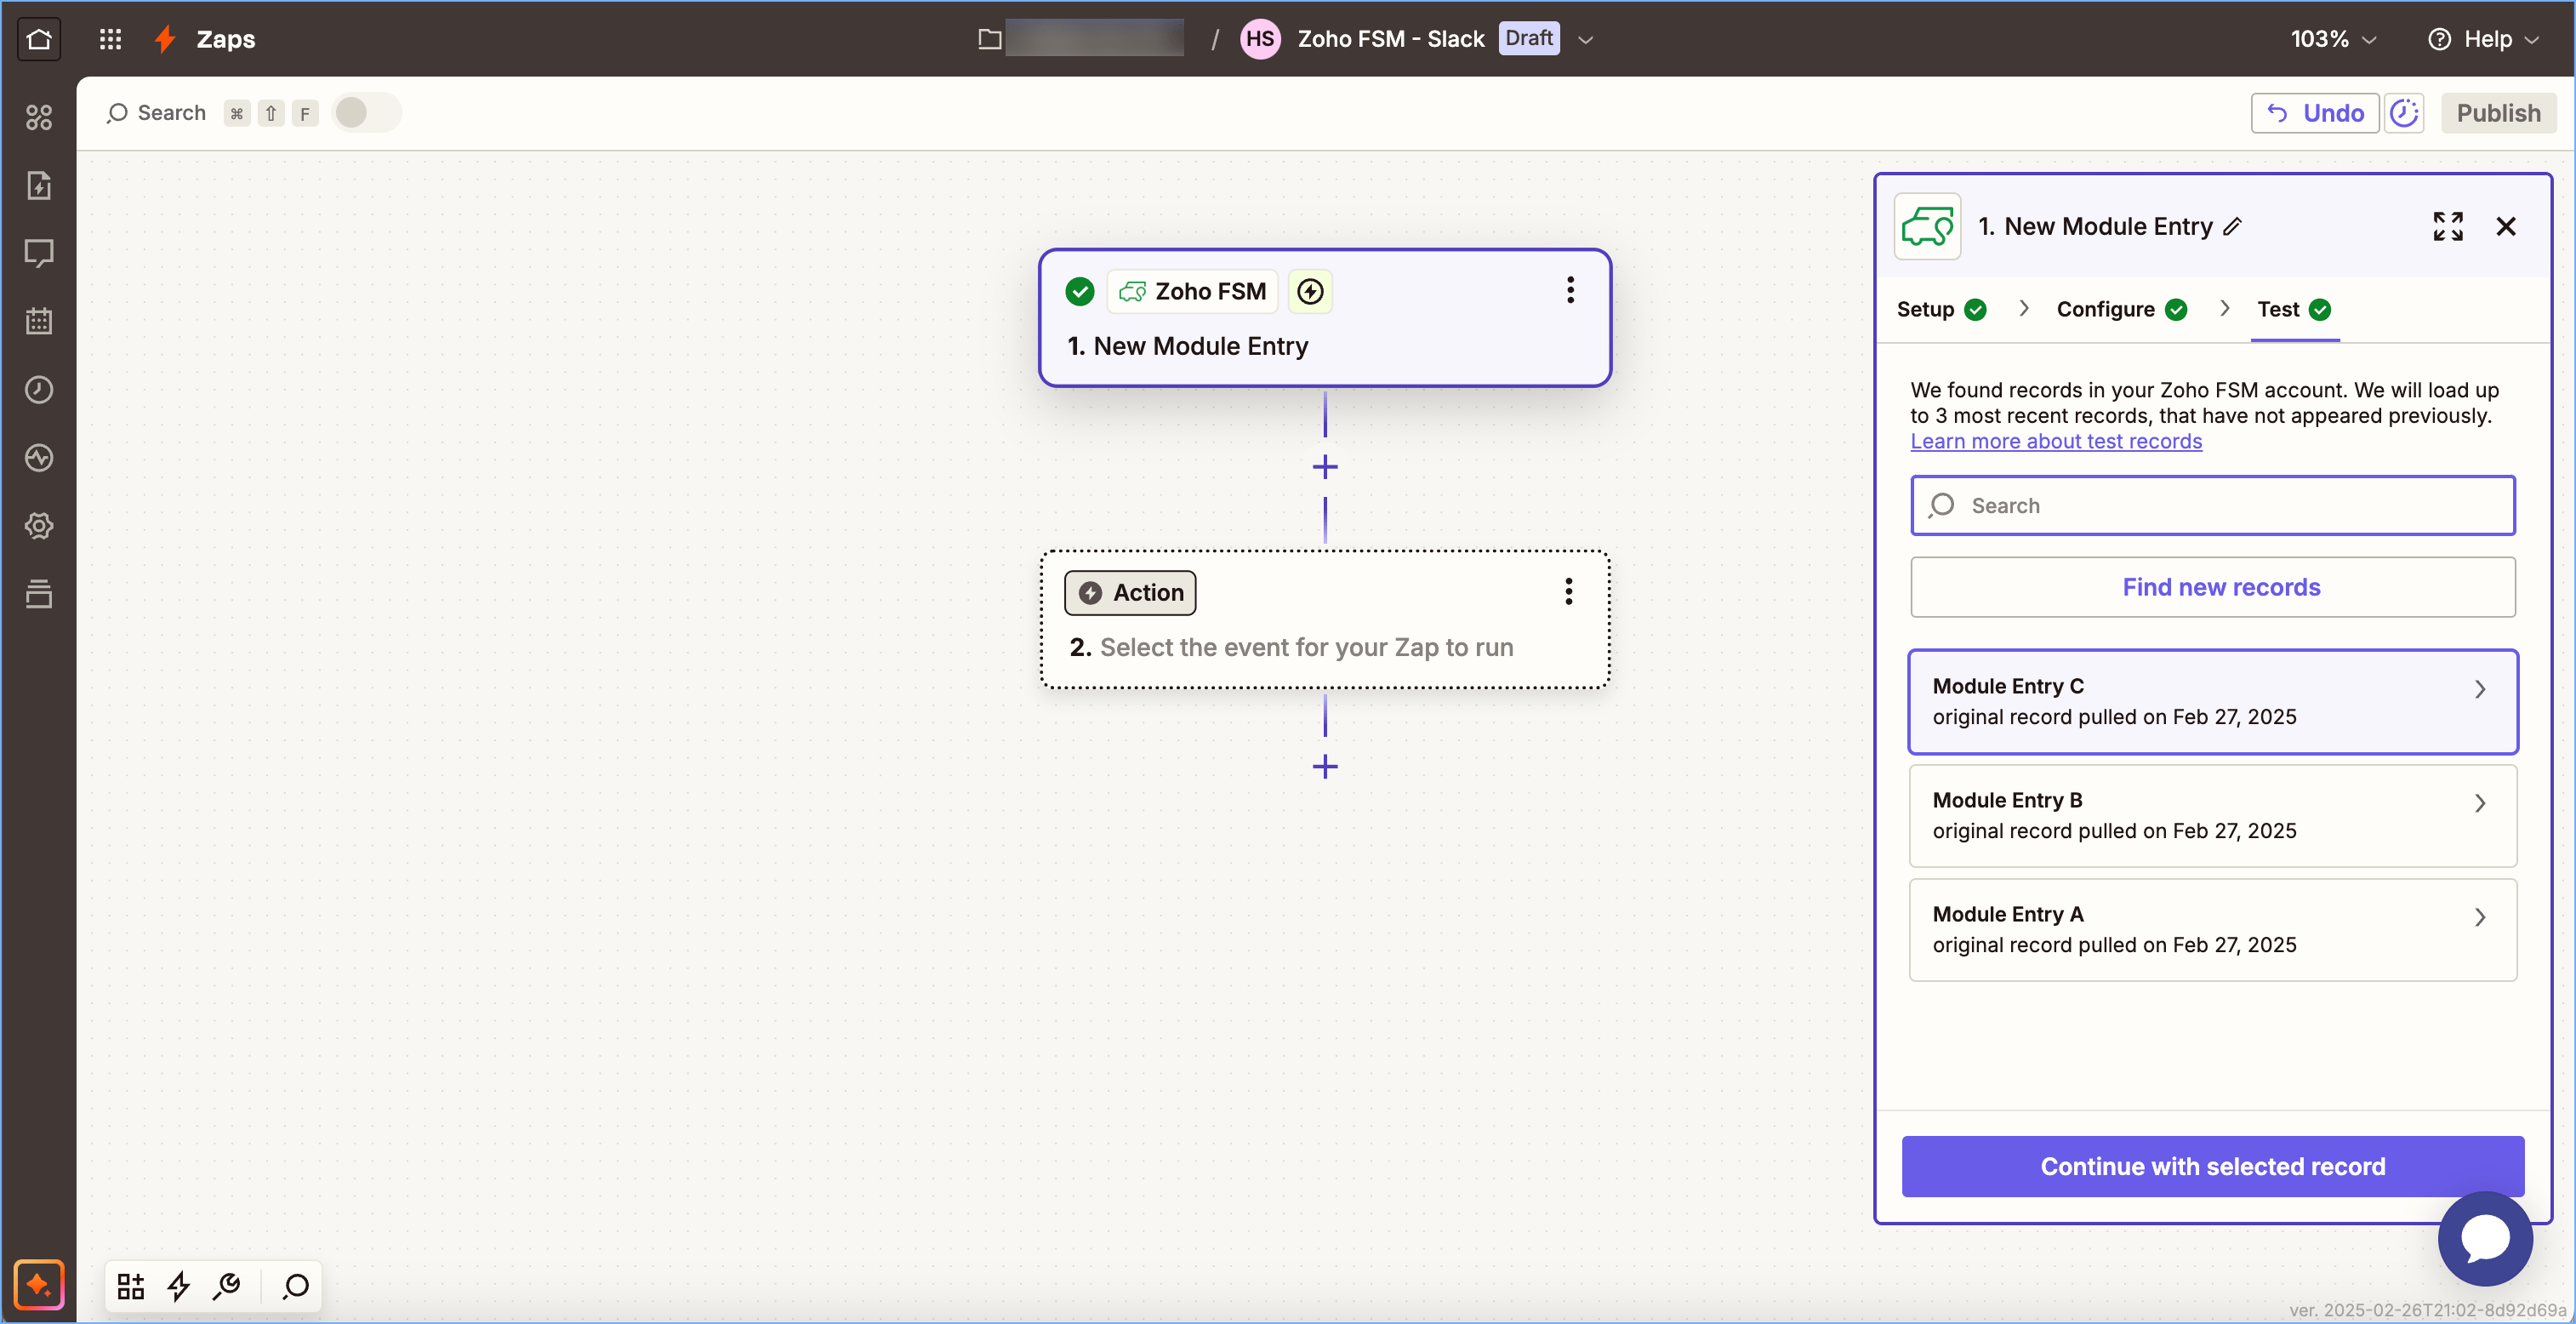Open three-dot menu on Action step
This screenshot has height=1324, width=2576.
click(1568, 592)
